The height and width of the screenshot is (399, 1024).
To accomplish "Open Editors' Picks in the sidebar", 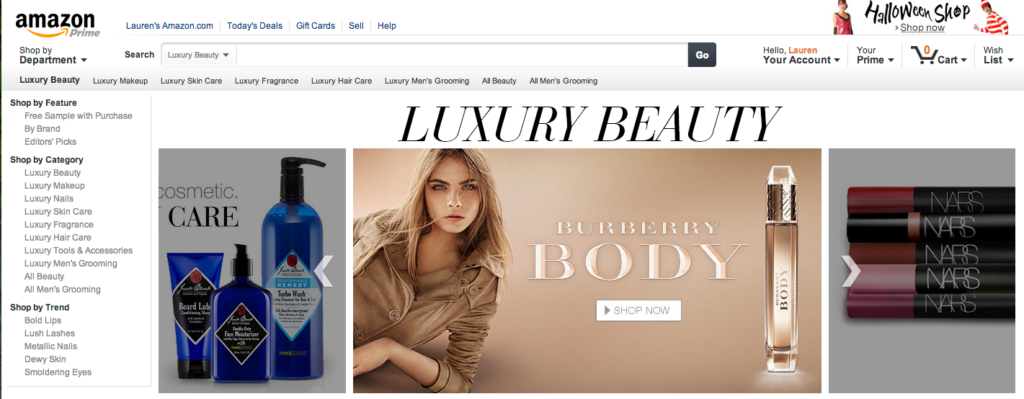I will [50, 142].
